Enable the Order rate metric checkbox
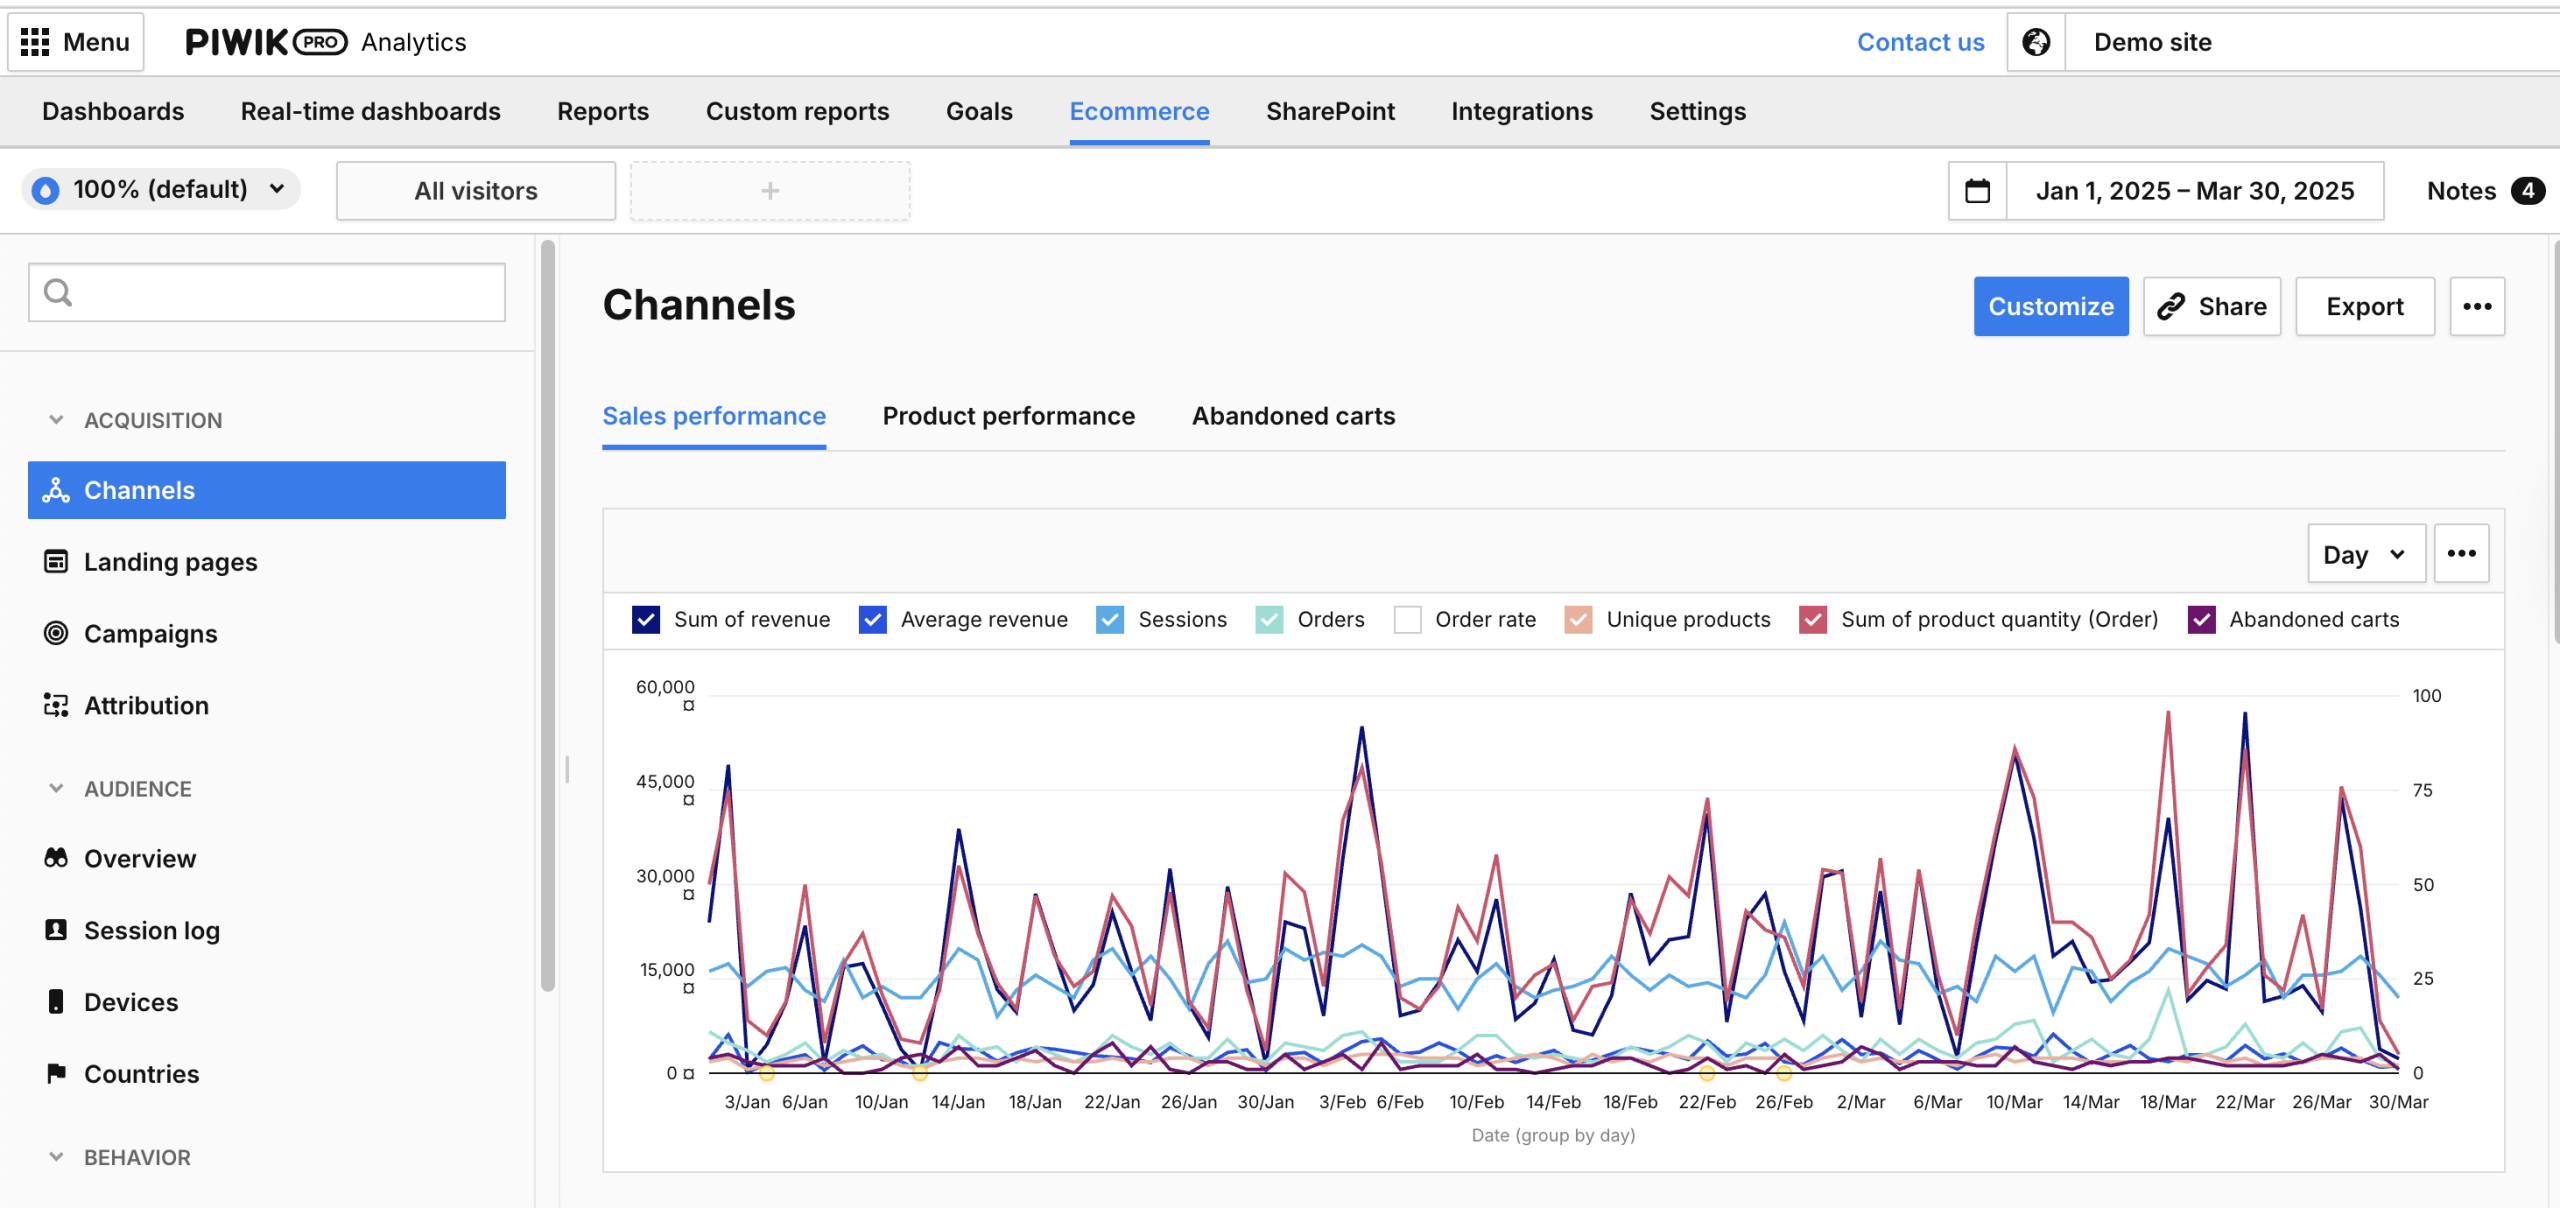Screen dimensions: 2560x1208 (x=1408, y=619)
